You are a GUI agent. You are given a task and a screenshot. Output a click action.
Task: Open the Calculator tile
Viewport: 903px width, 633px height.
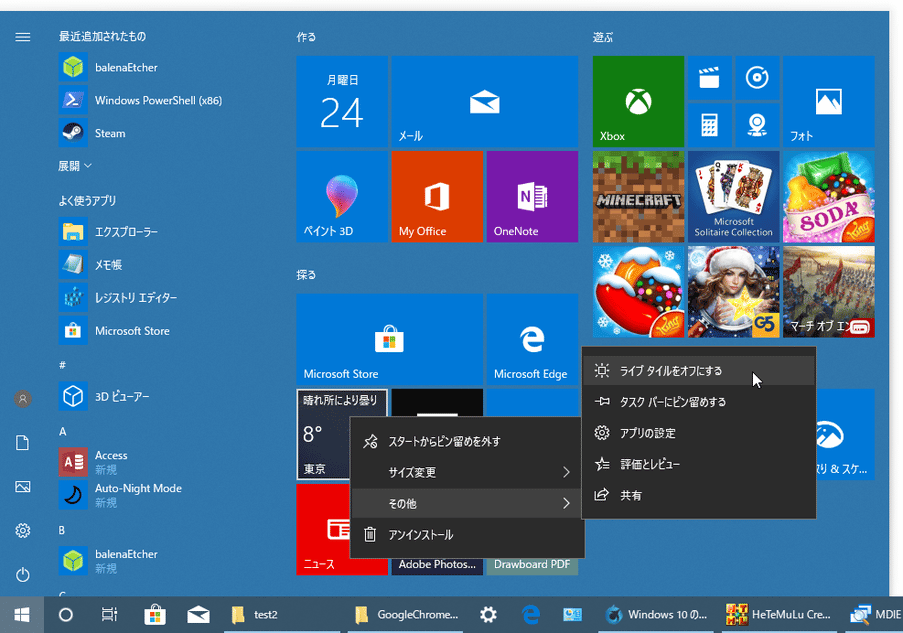[x=710, y=125]
